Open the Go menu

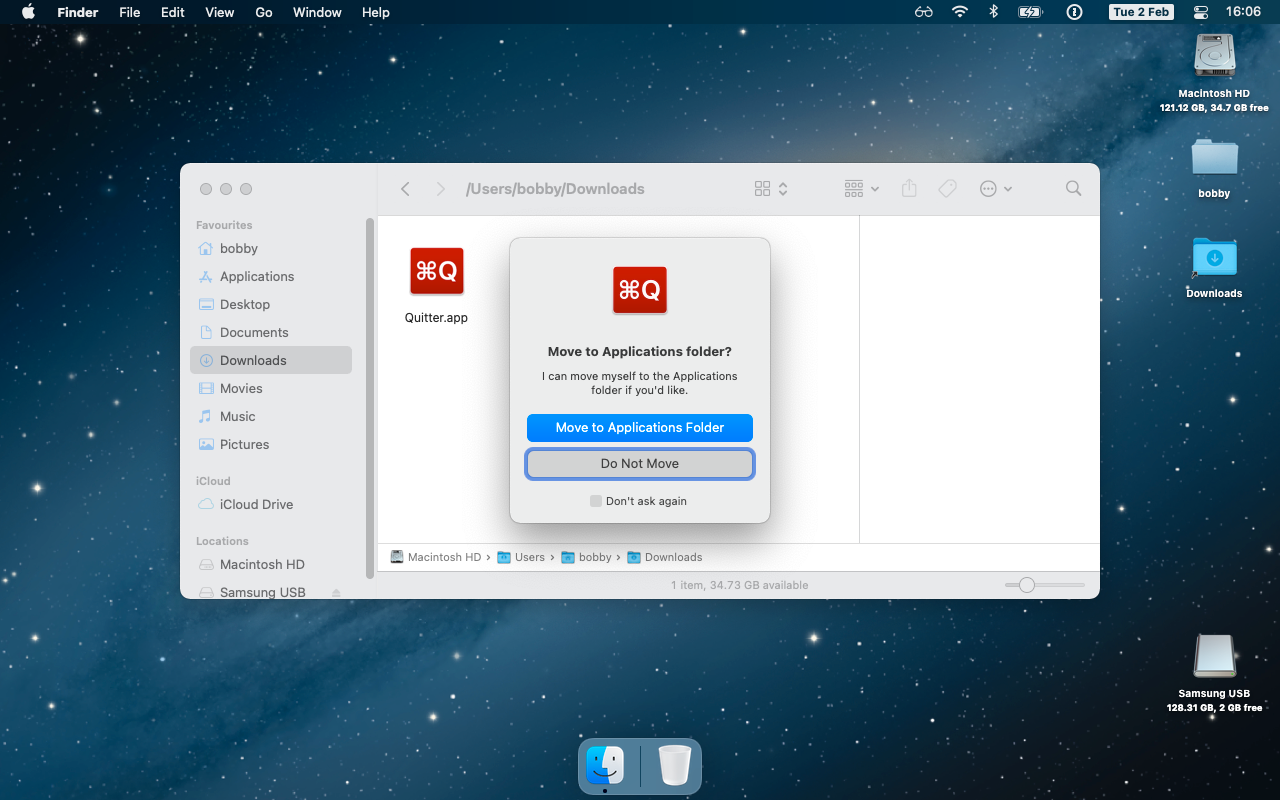(x=264, y=12)
